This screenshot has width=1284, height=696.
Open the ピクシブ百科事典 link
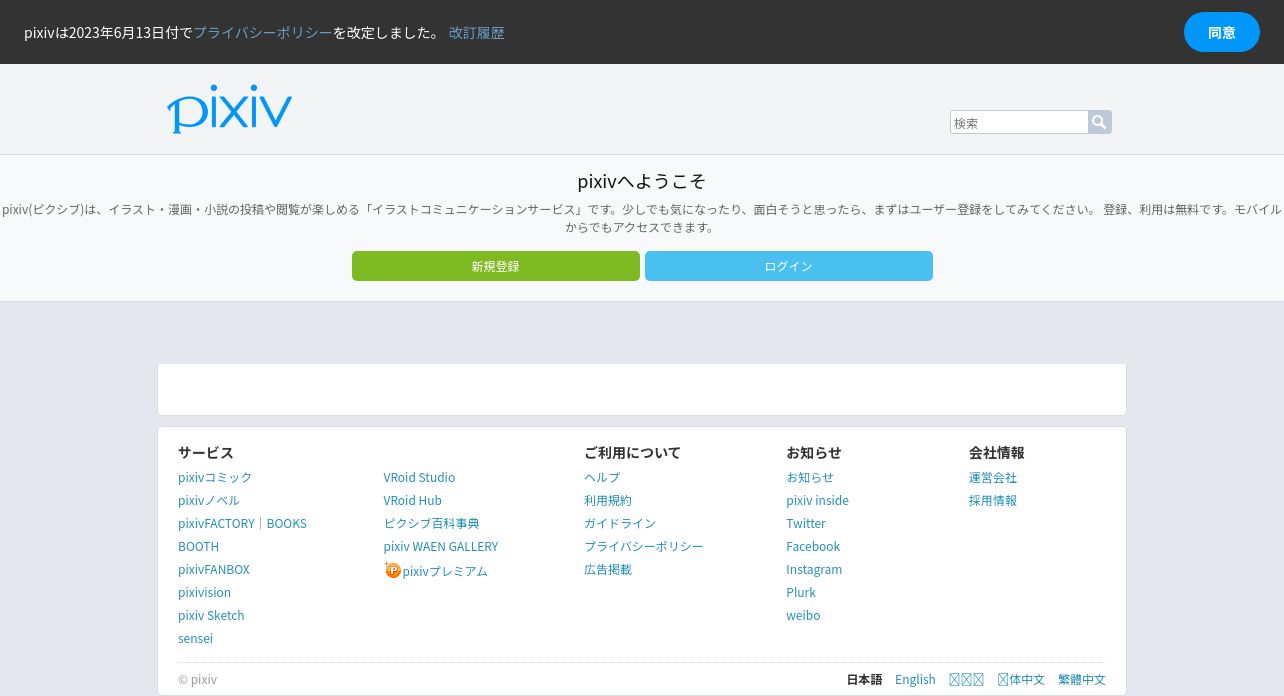point(431,523)
